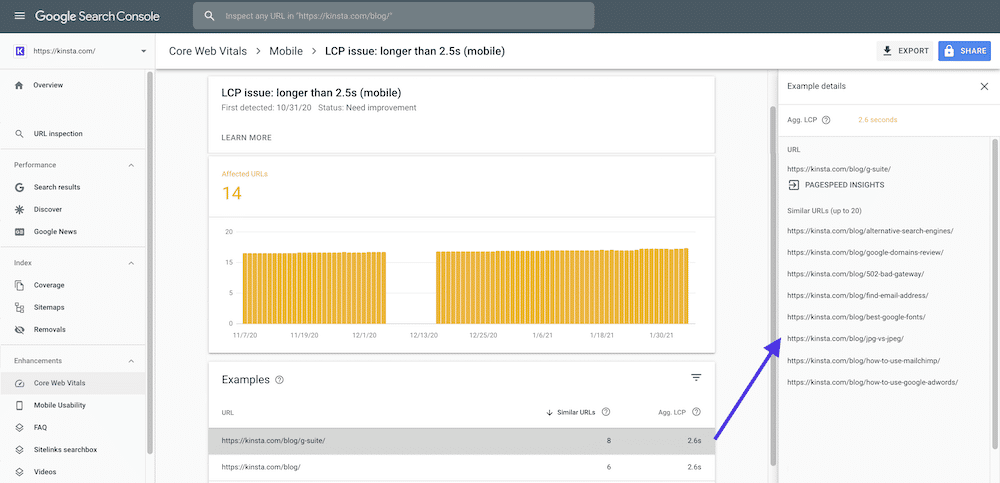Click the filter icon in Examples
Screen dimensions: 1000x483
tap(696, 378)
